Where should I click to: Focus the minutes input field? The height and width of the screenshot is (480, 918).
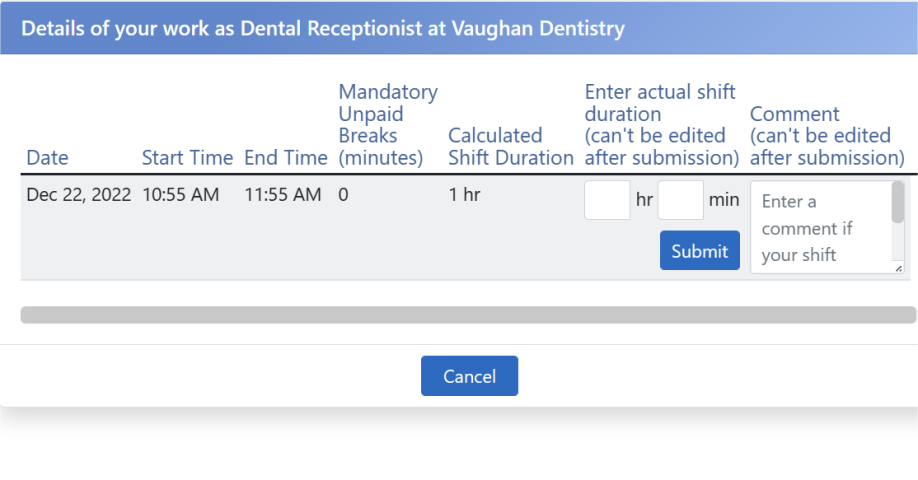tap(680, 200)
